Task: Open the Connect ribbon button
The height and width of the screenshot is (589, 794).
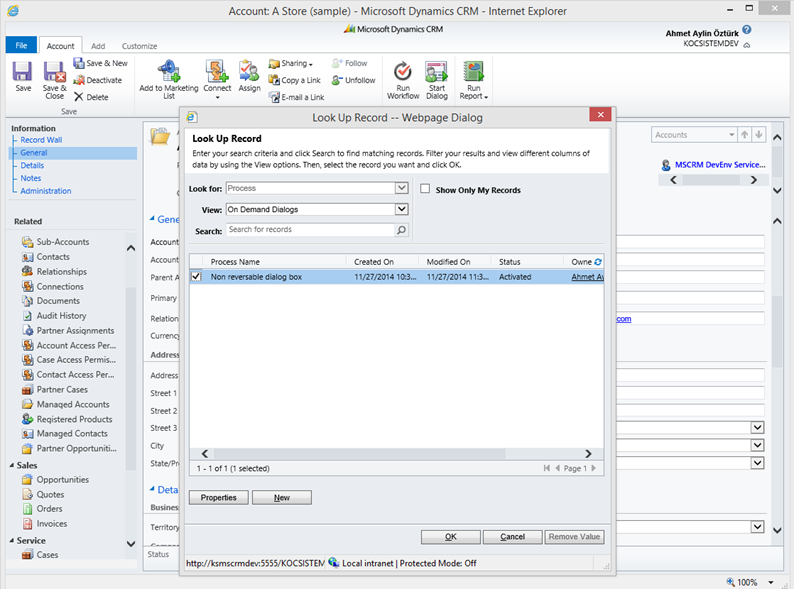Action: [x=217, y=79]
